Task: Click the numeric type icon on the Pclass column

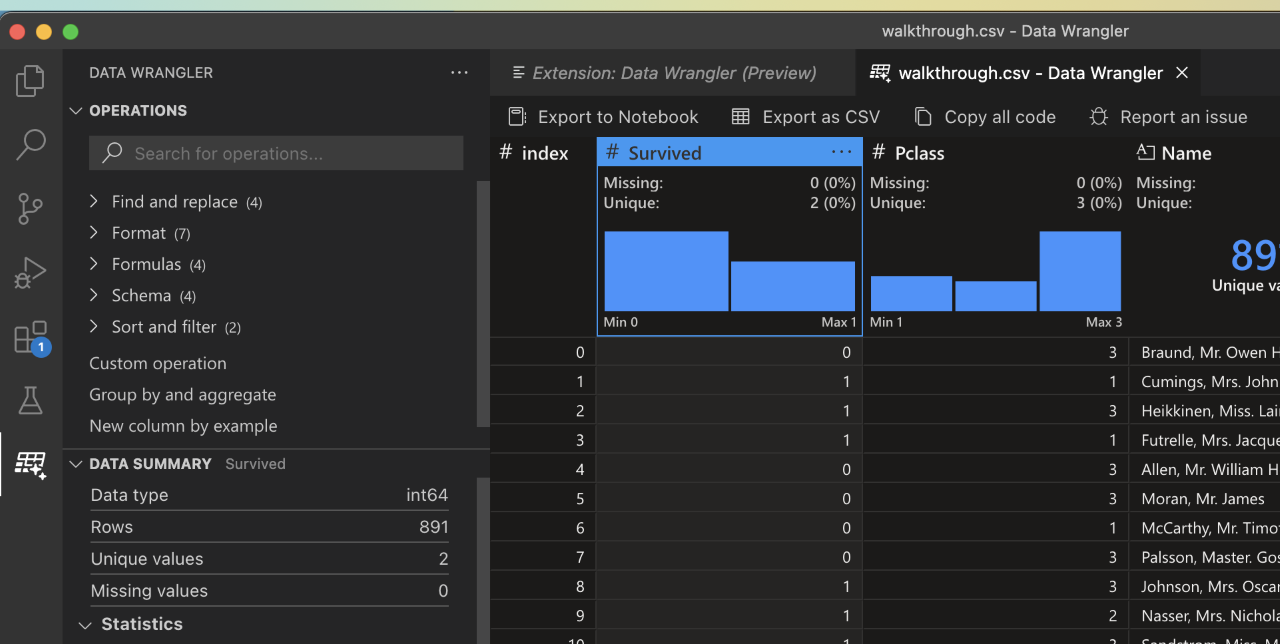Action: coord(878,152)
